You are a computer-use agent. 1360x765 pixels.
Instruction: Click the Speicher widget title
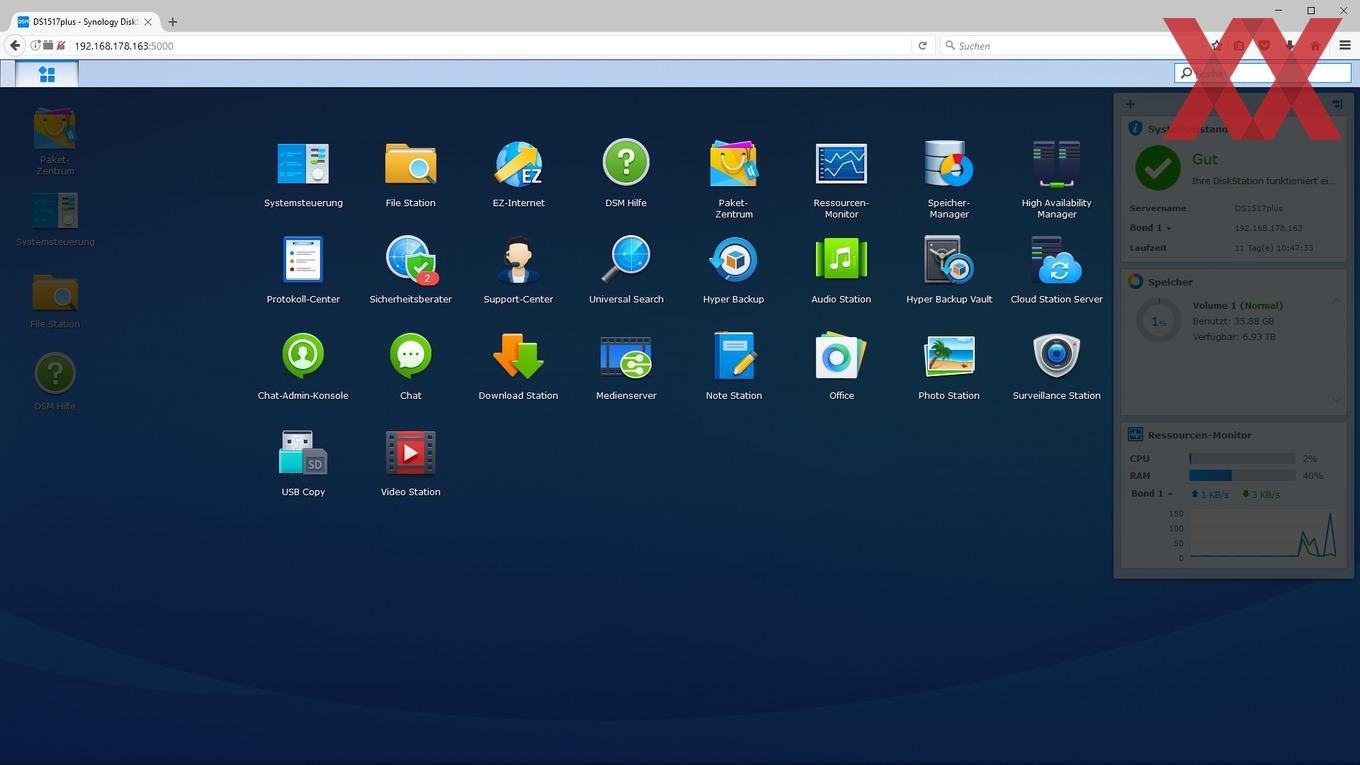pyautogui.click(x=1170, y=282)
